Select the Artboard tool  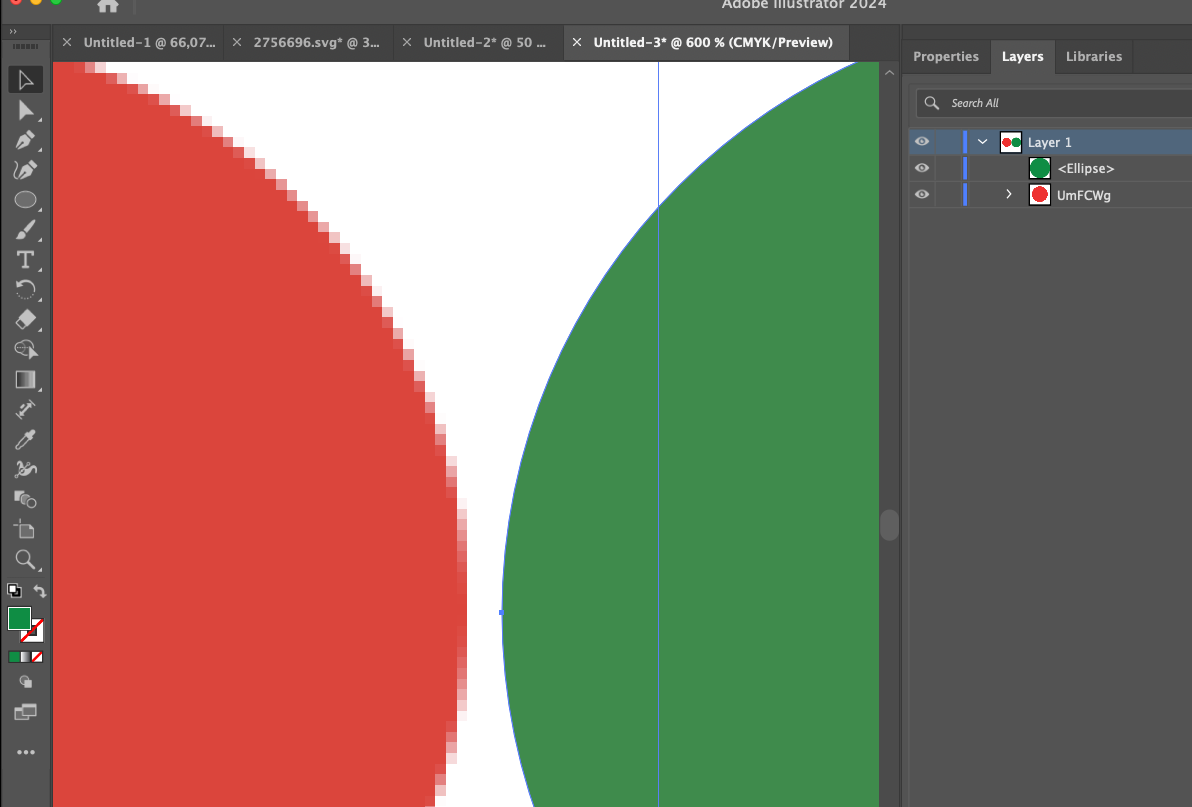point(25,530)
